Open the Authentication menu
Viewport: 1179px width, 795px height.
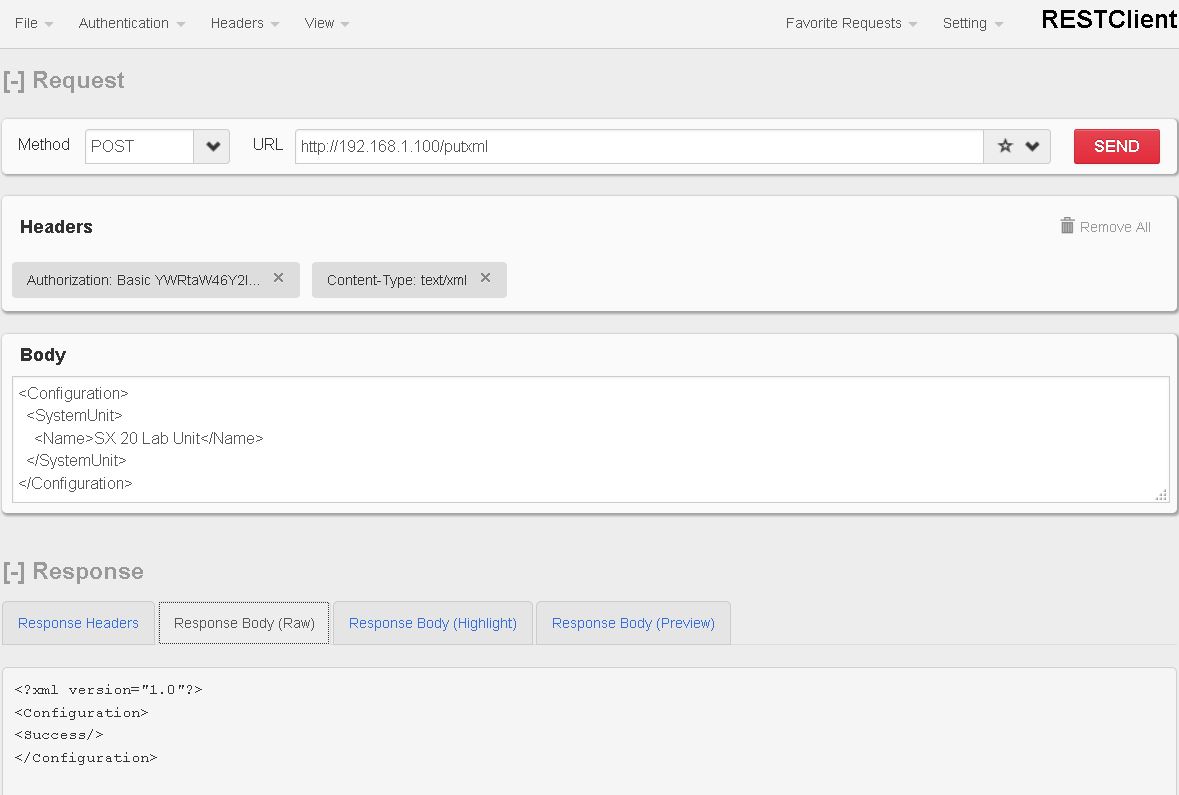pos(131,23)
